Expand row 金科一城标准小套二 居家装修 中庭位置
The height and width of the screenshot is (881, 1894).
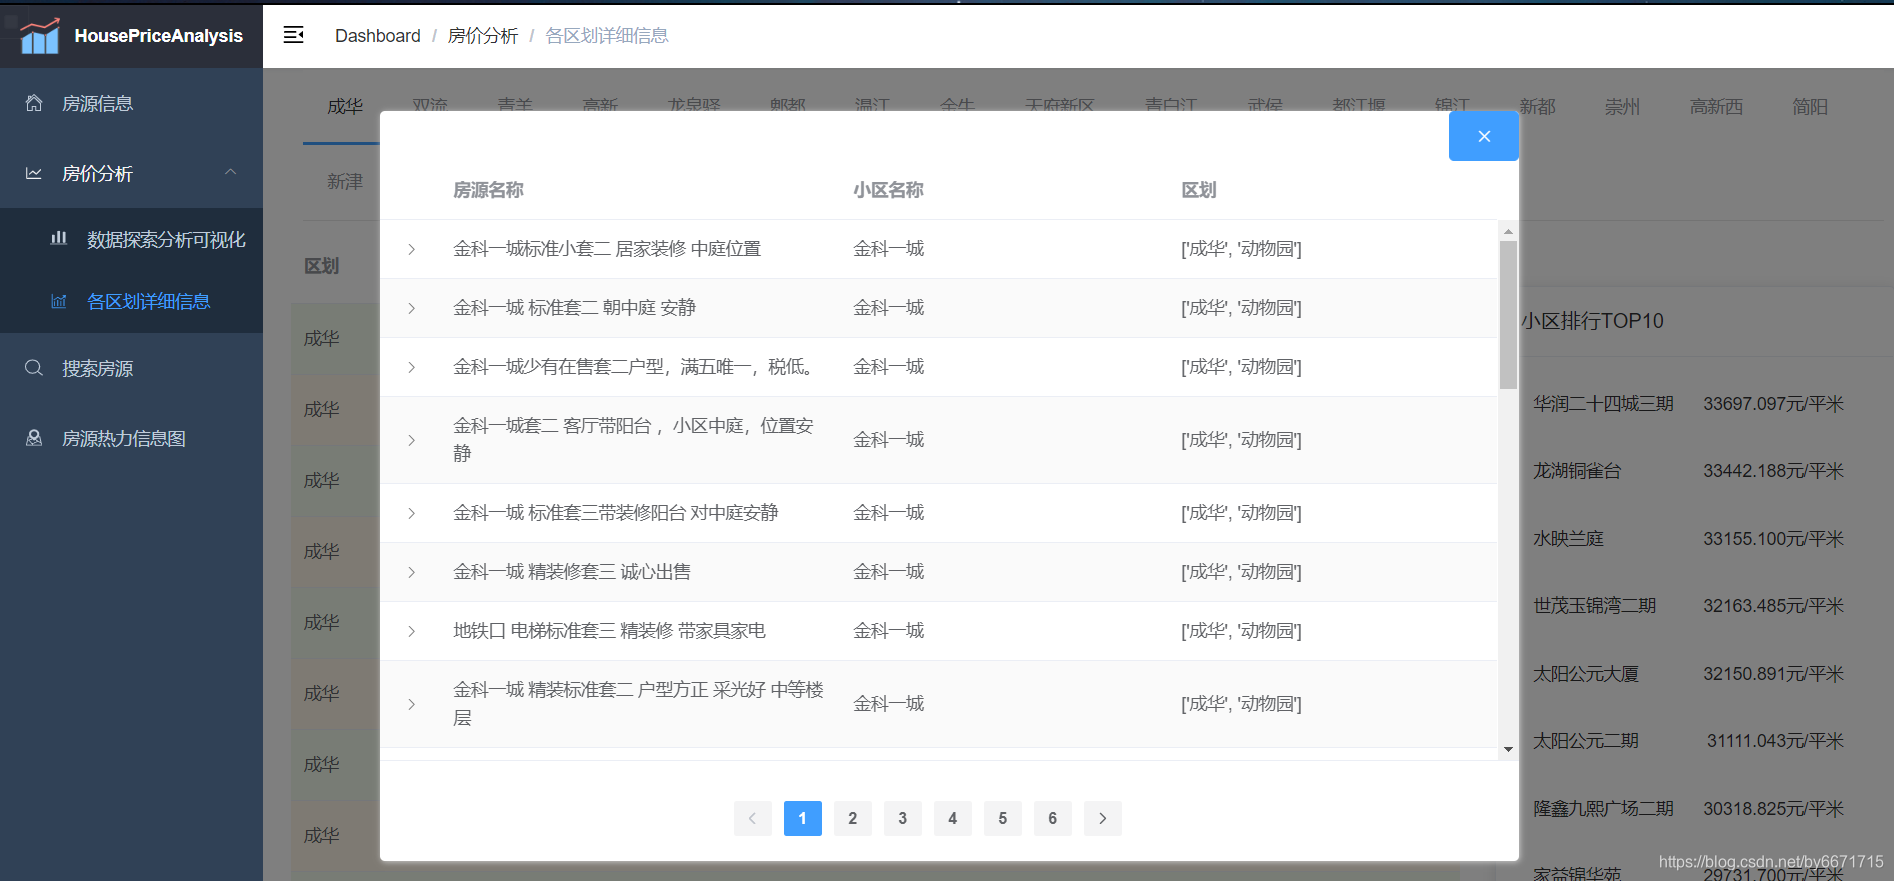[x=411, y=249]
